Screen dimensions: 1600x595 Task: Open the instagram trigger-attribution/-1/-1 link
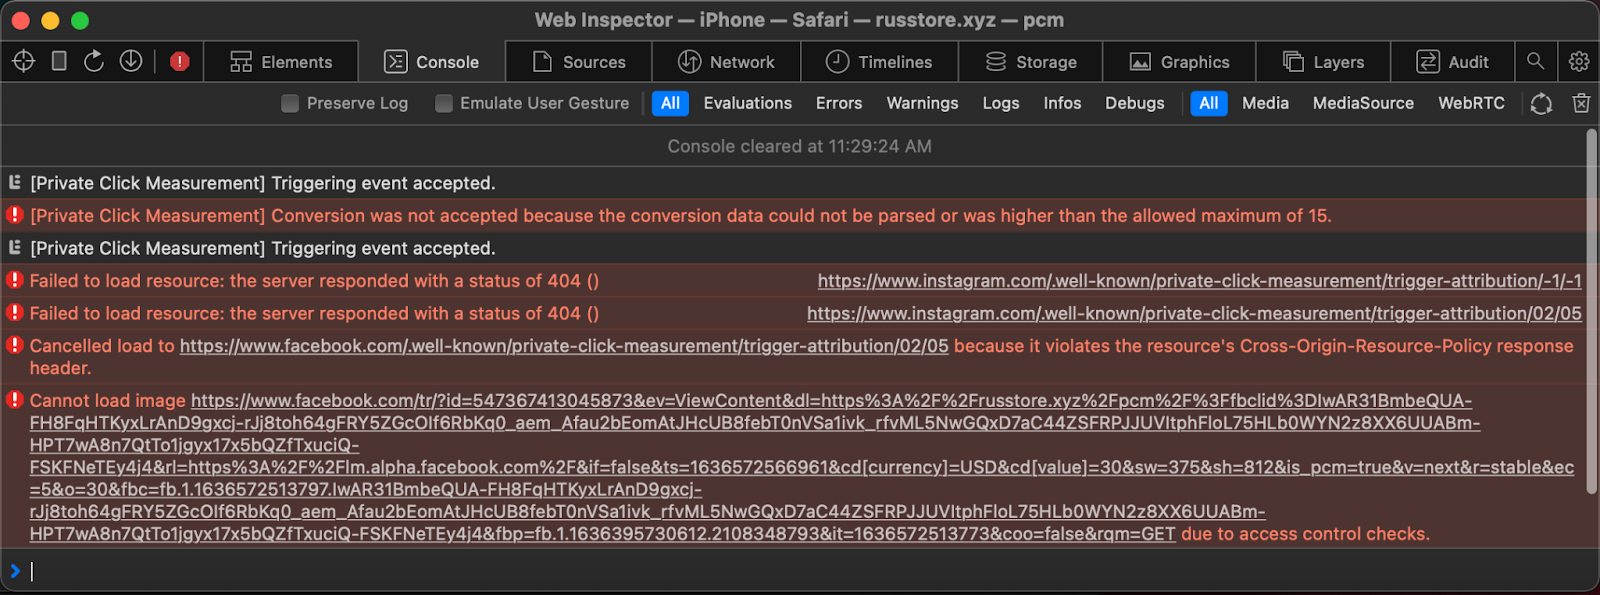[1199, 281]
